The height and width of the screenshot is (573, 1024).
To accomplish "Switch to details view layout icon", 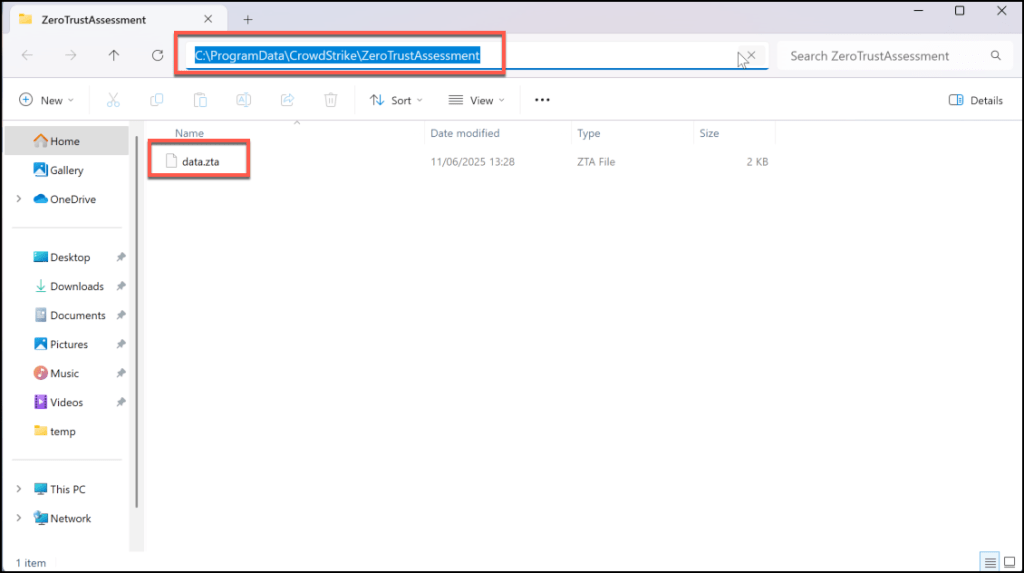I will (x=988, y=562).
